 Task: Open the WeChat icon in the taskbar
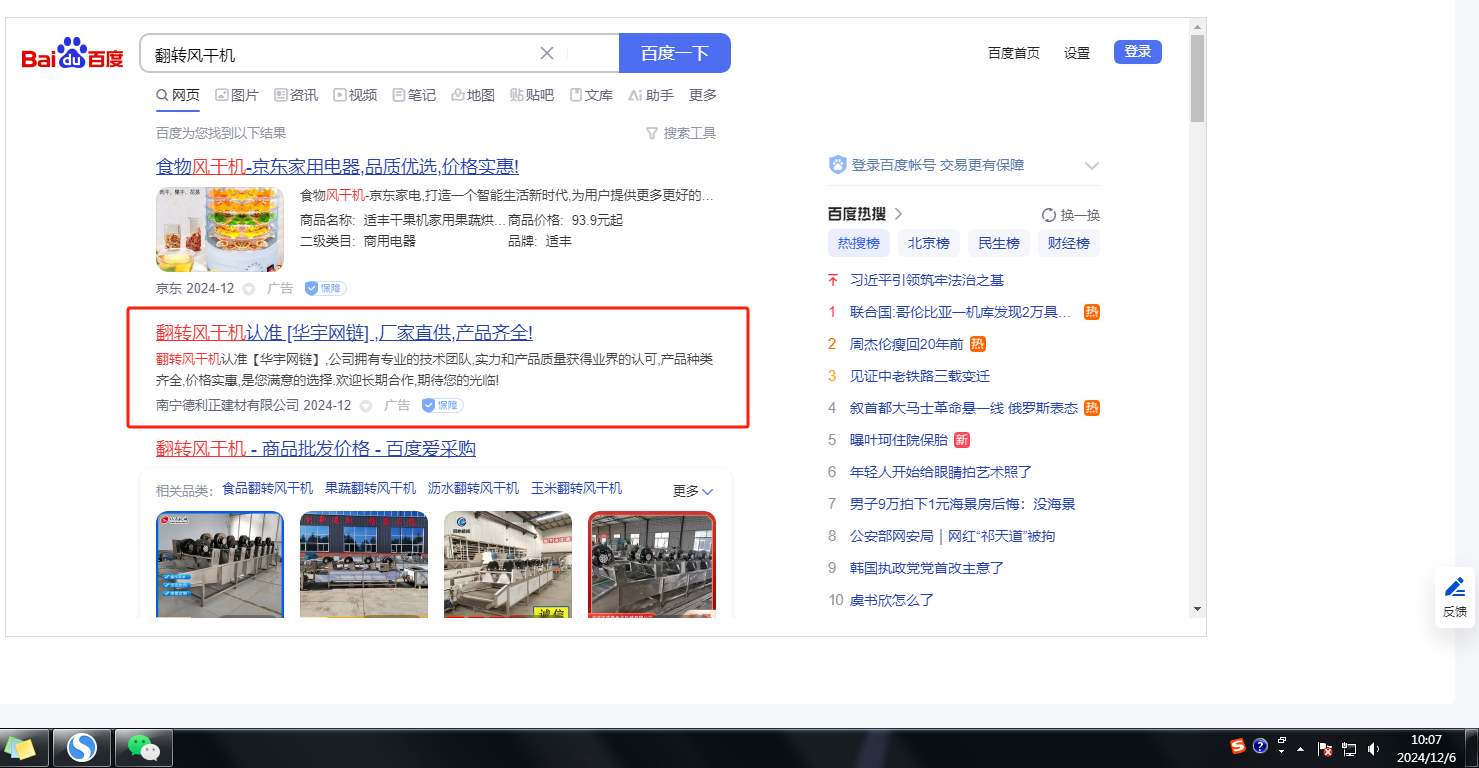144,747
